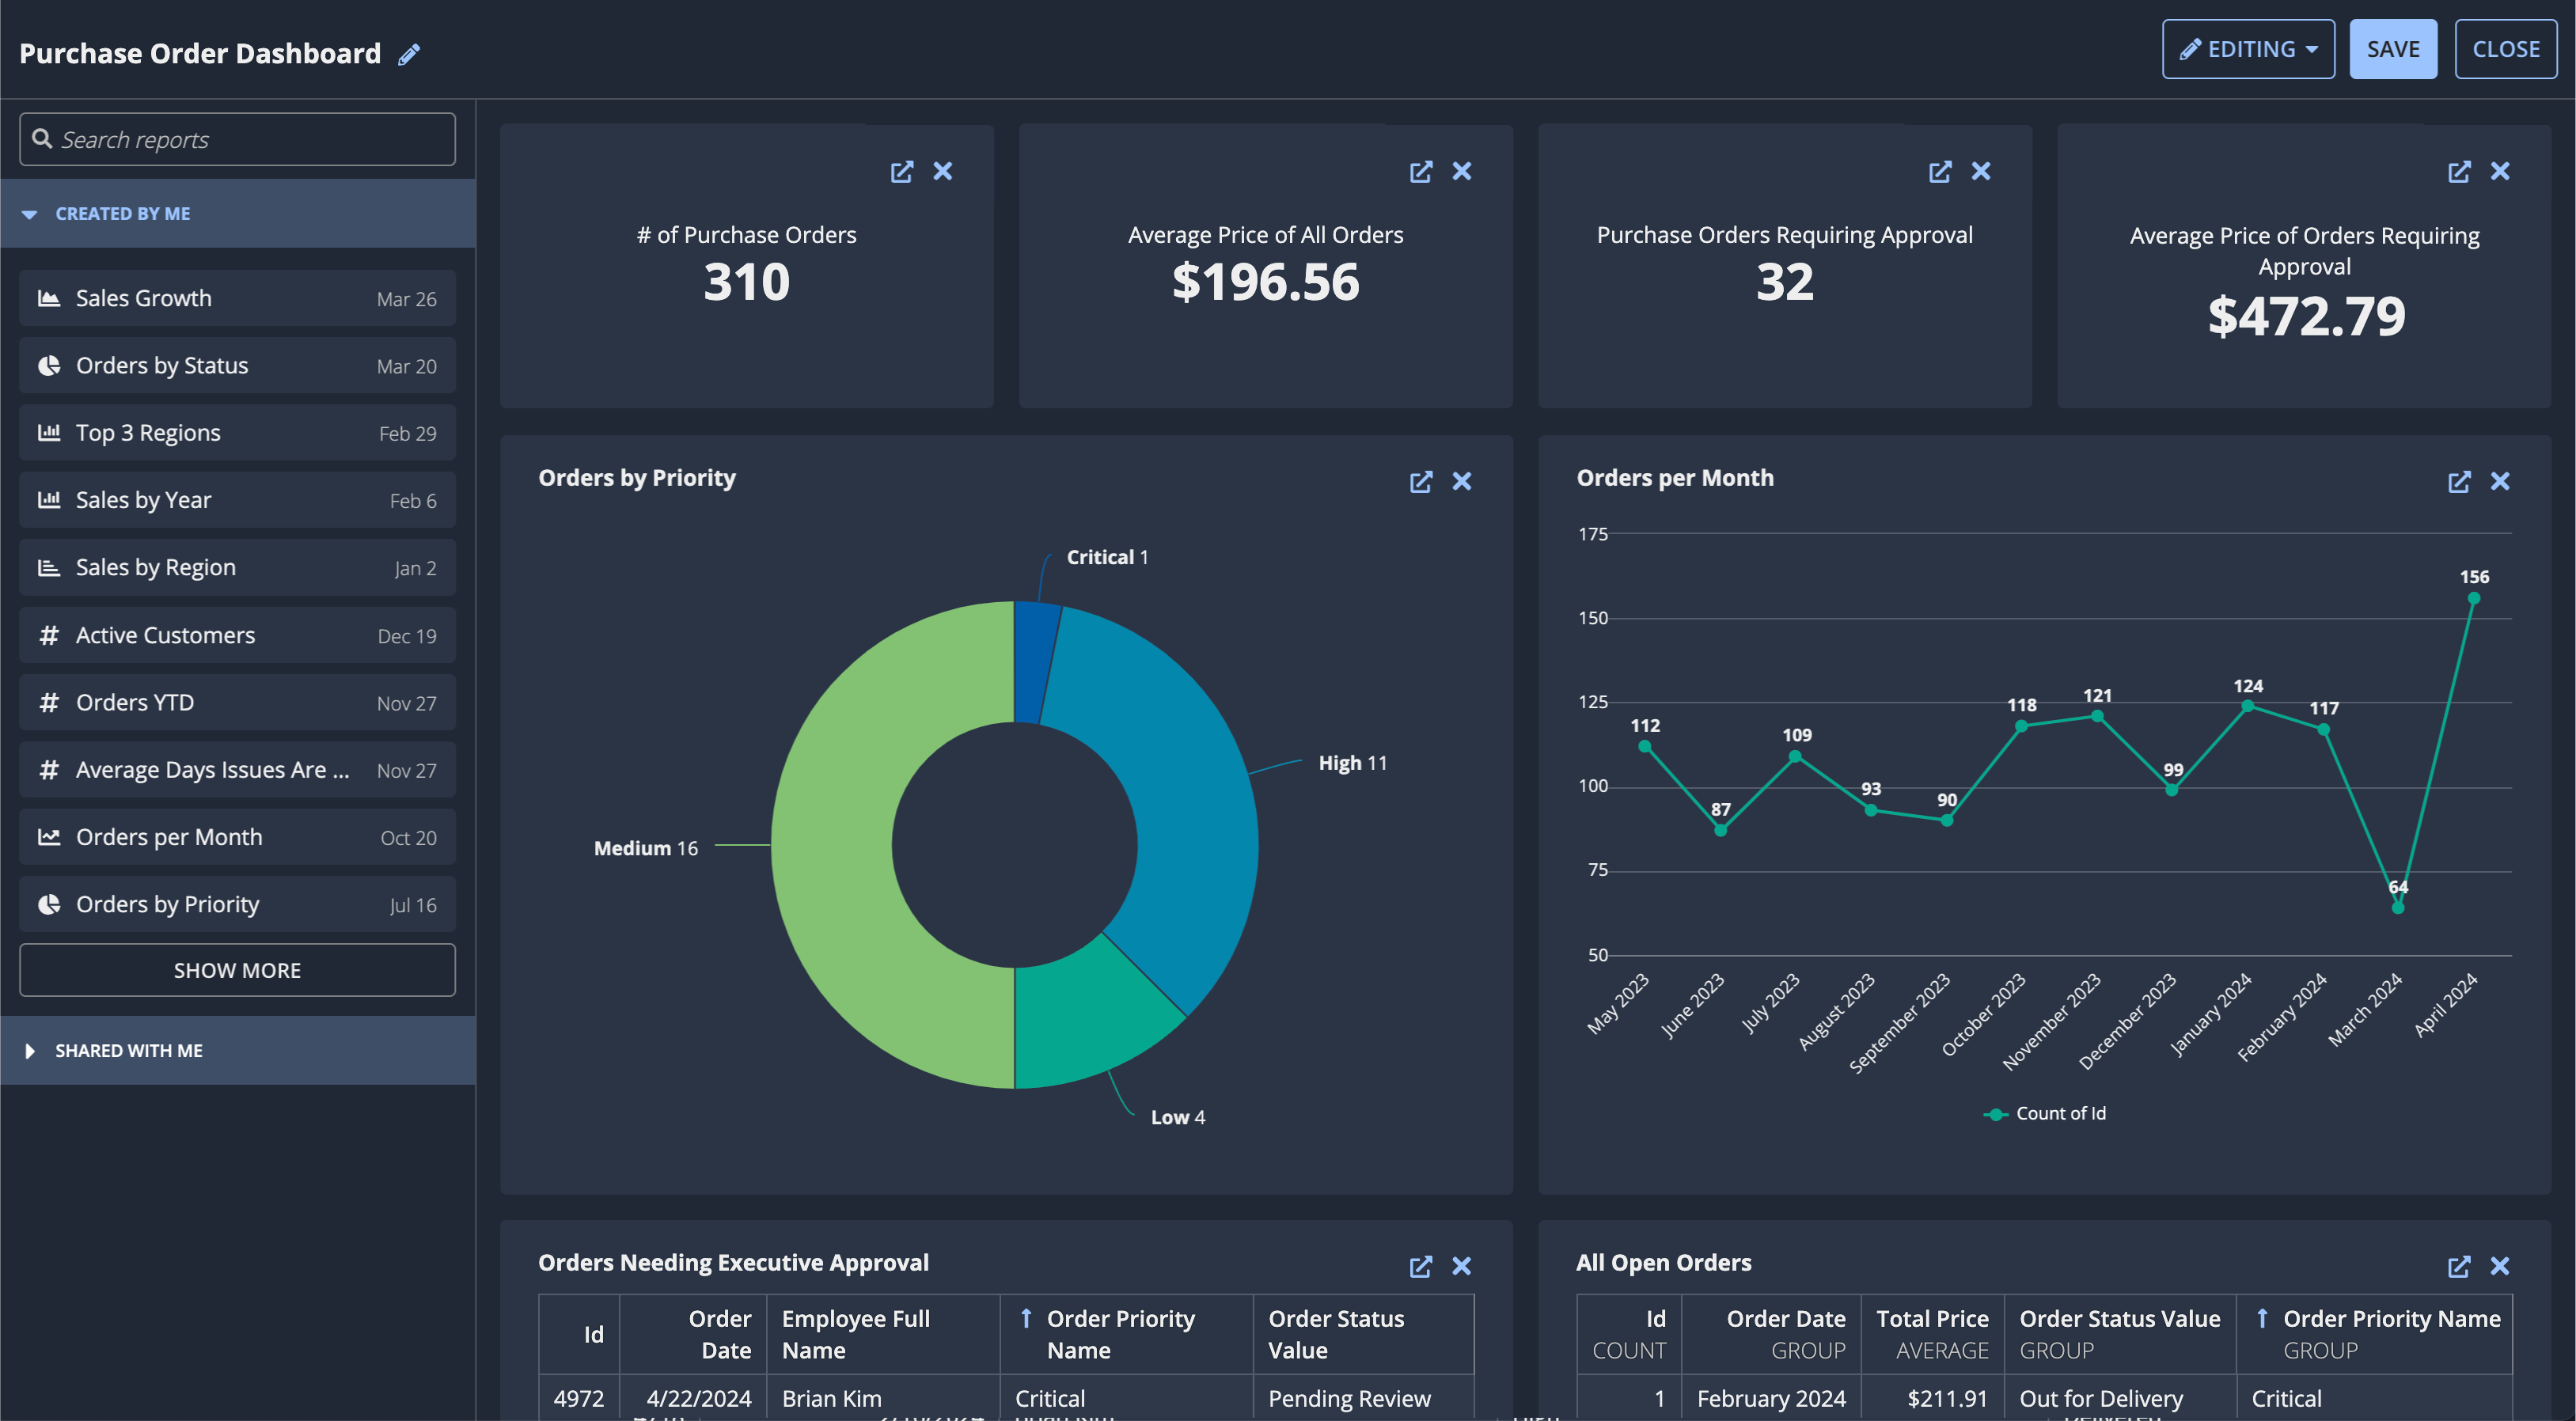Sort All Open Orders by Order Priority Name
This screenshot has width=2576, height=1421.
pos(2374,1334)
